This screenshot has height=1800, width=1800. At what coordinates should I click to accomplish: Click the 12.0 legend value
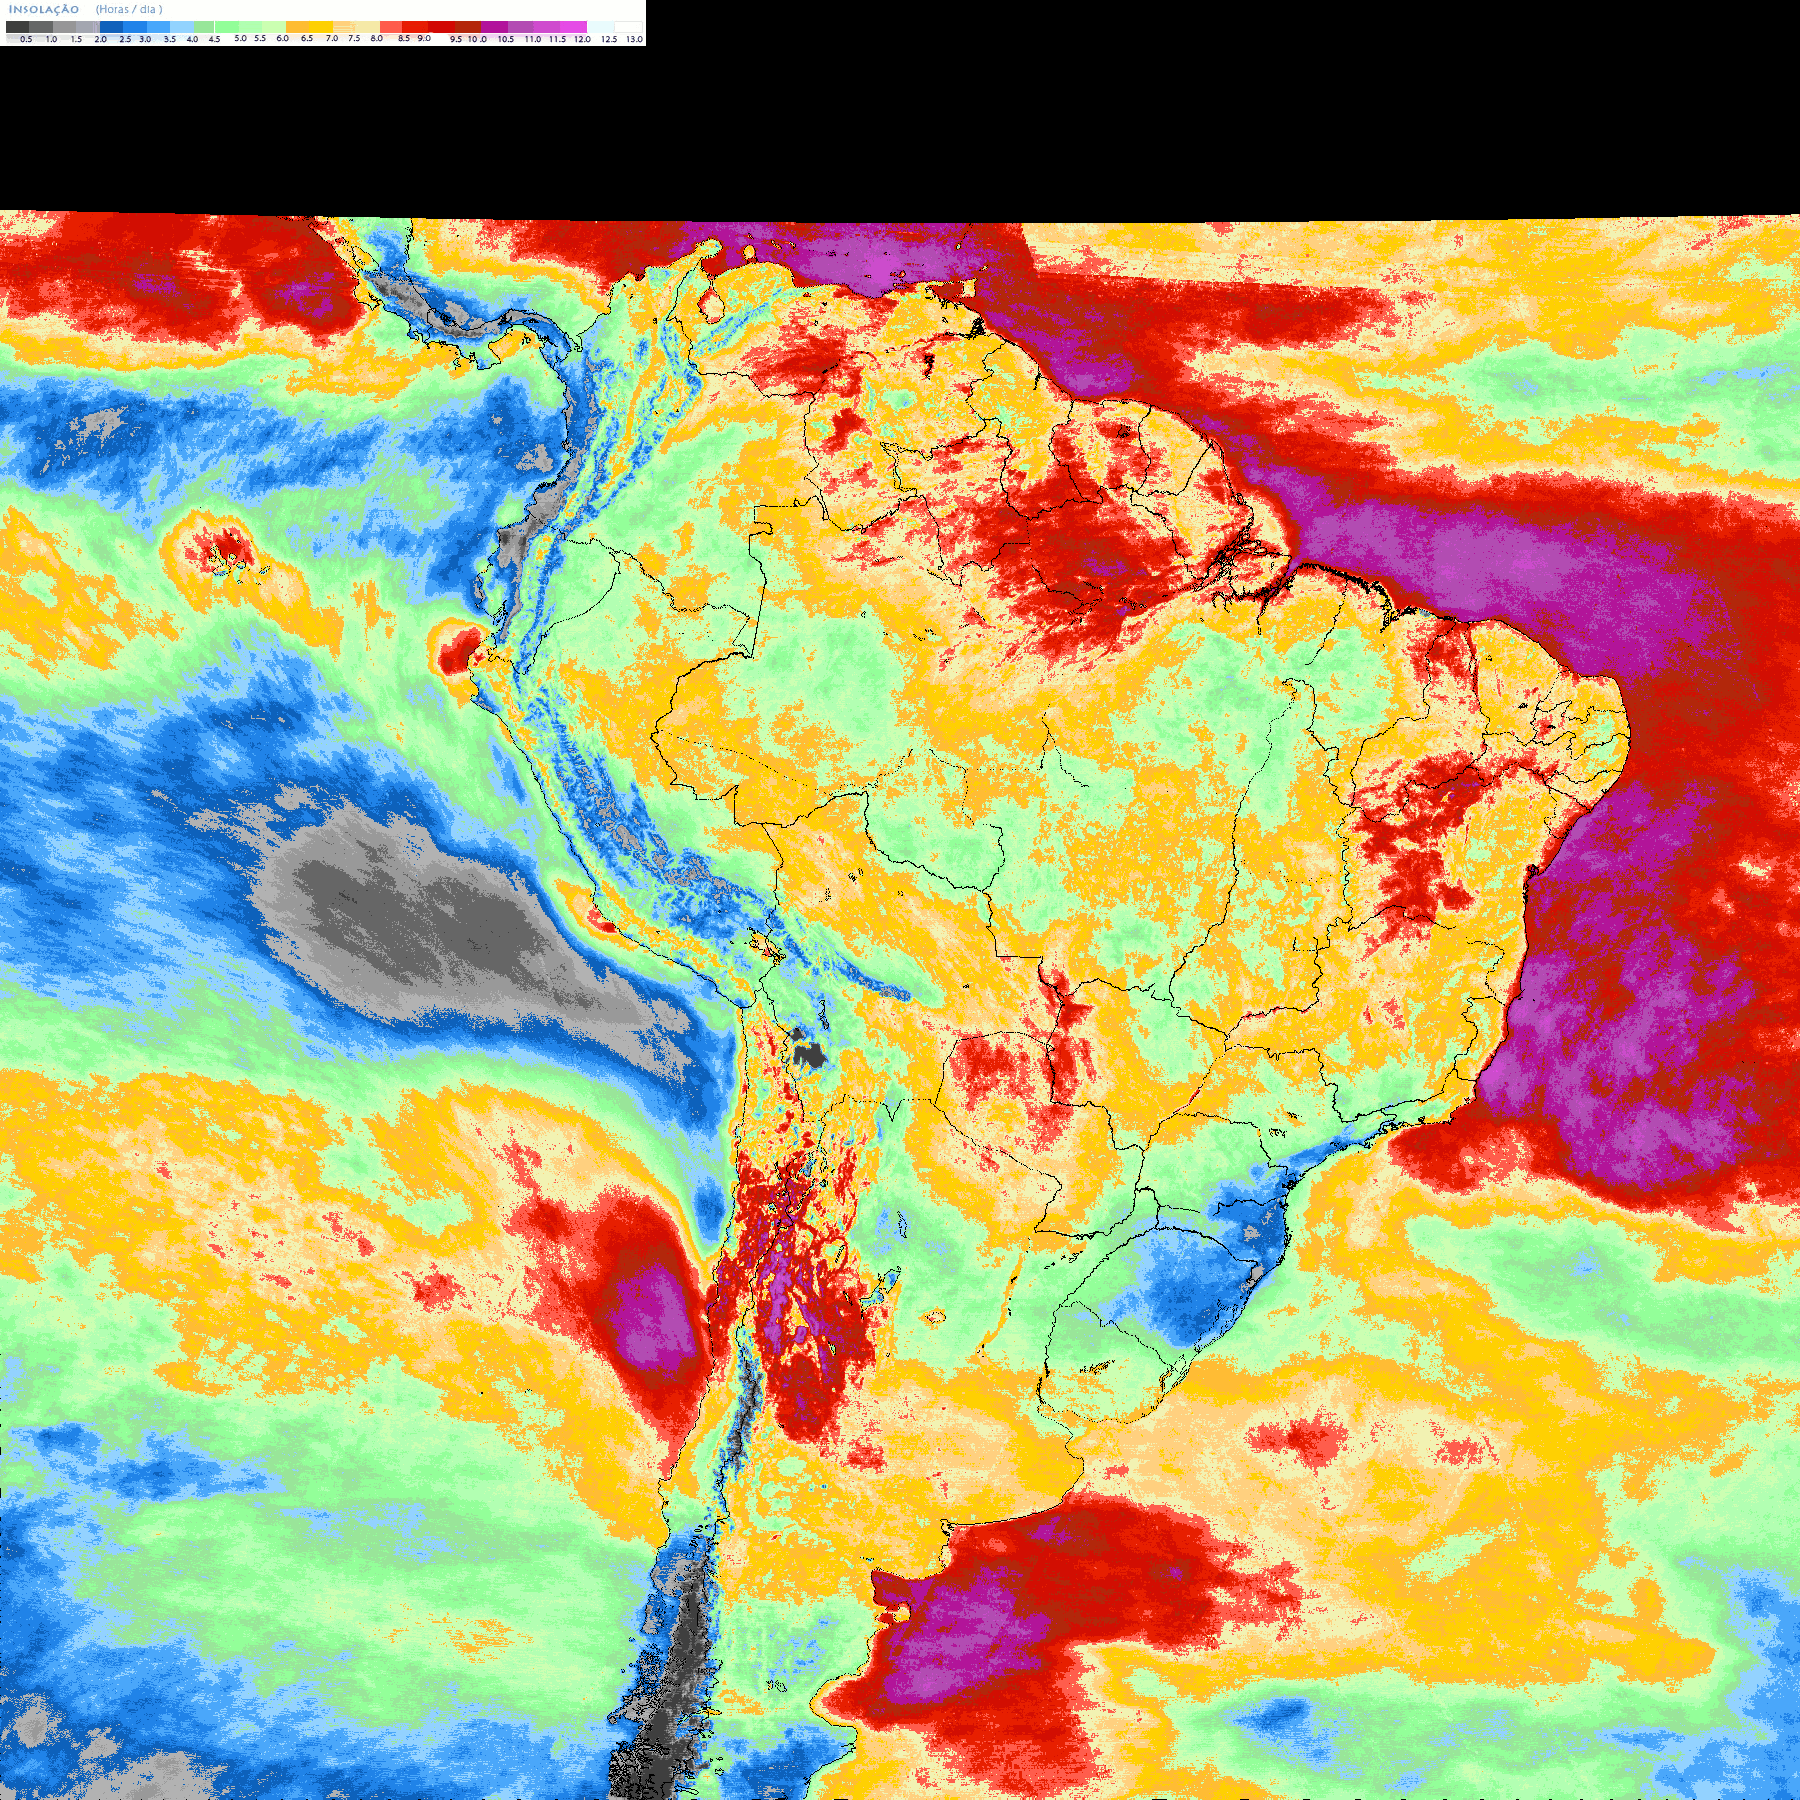[582, 39]
